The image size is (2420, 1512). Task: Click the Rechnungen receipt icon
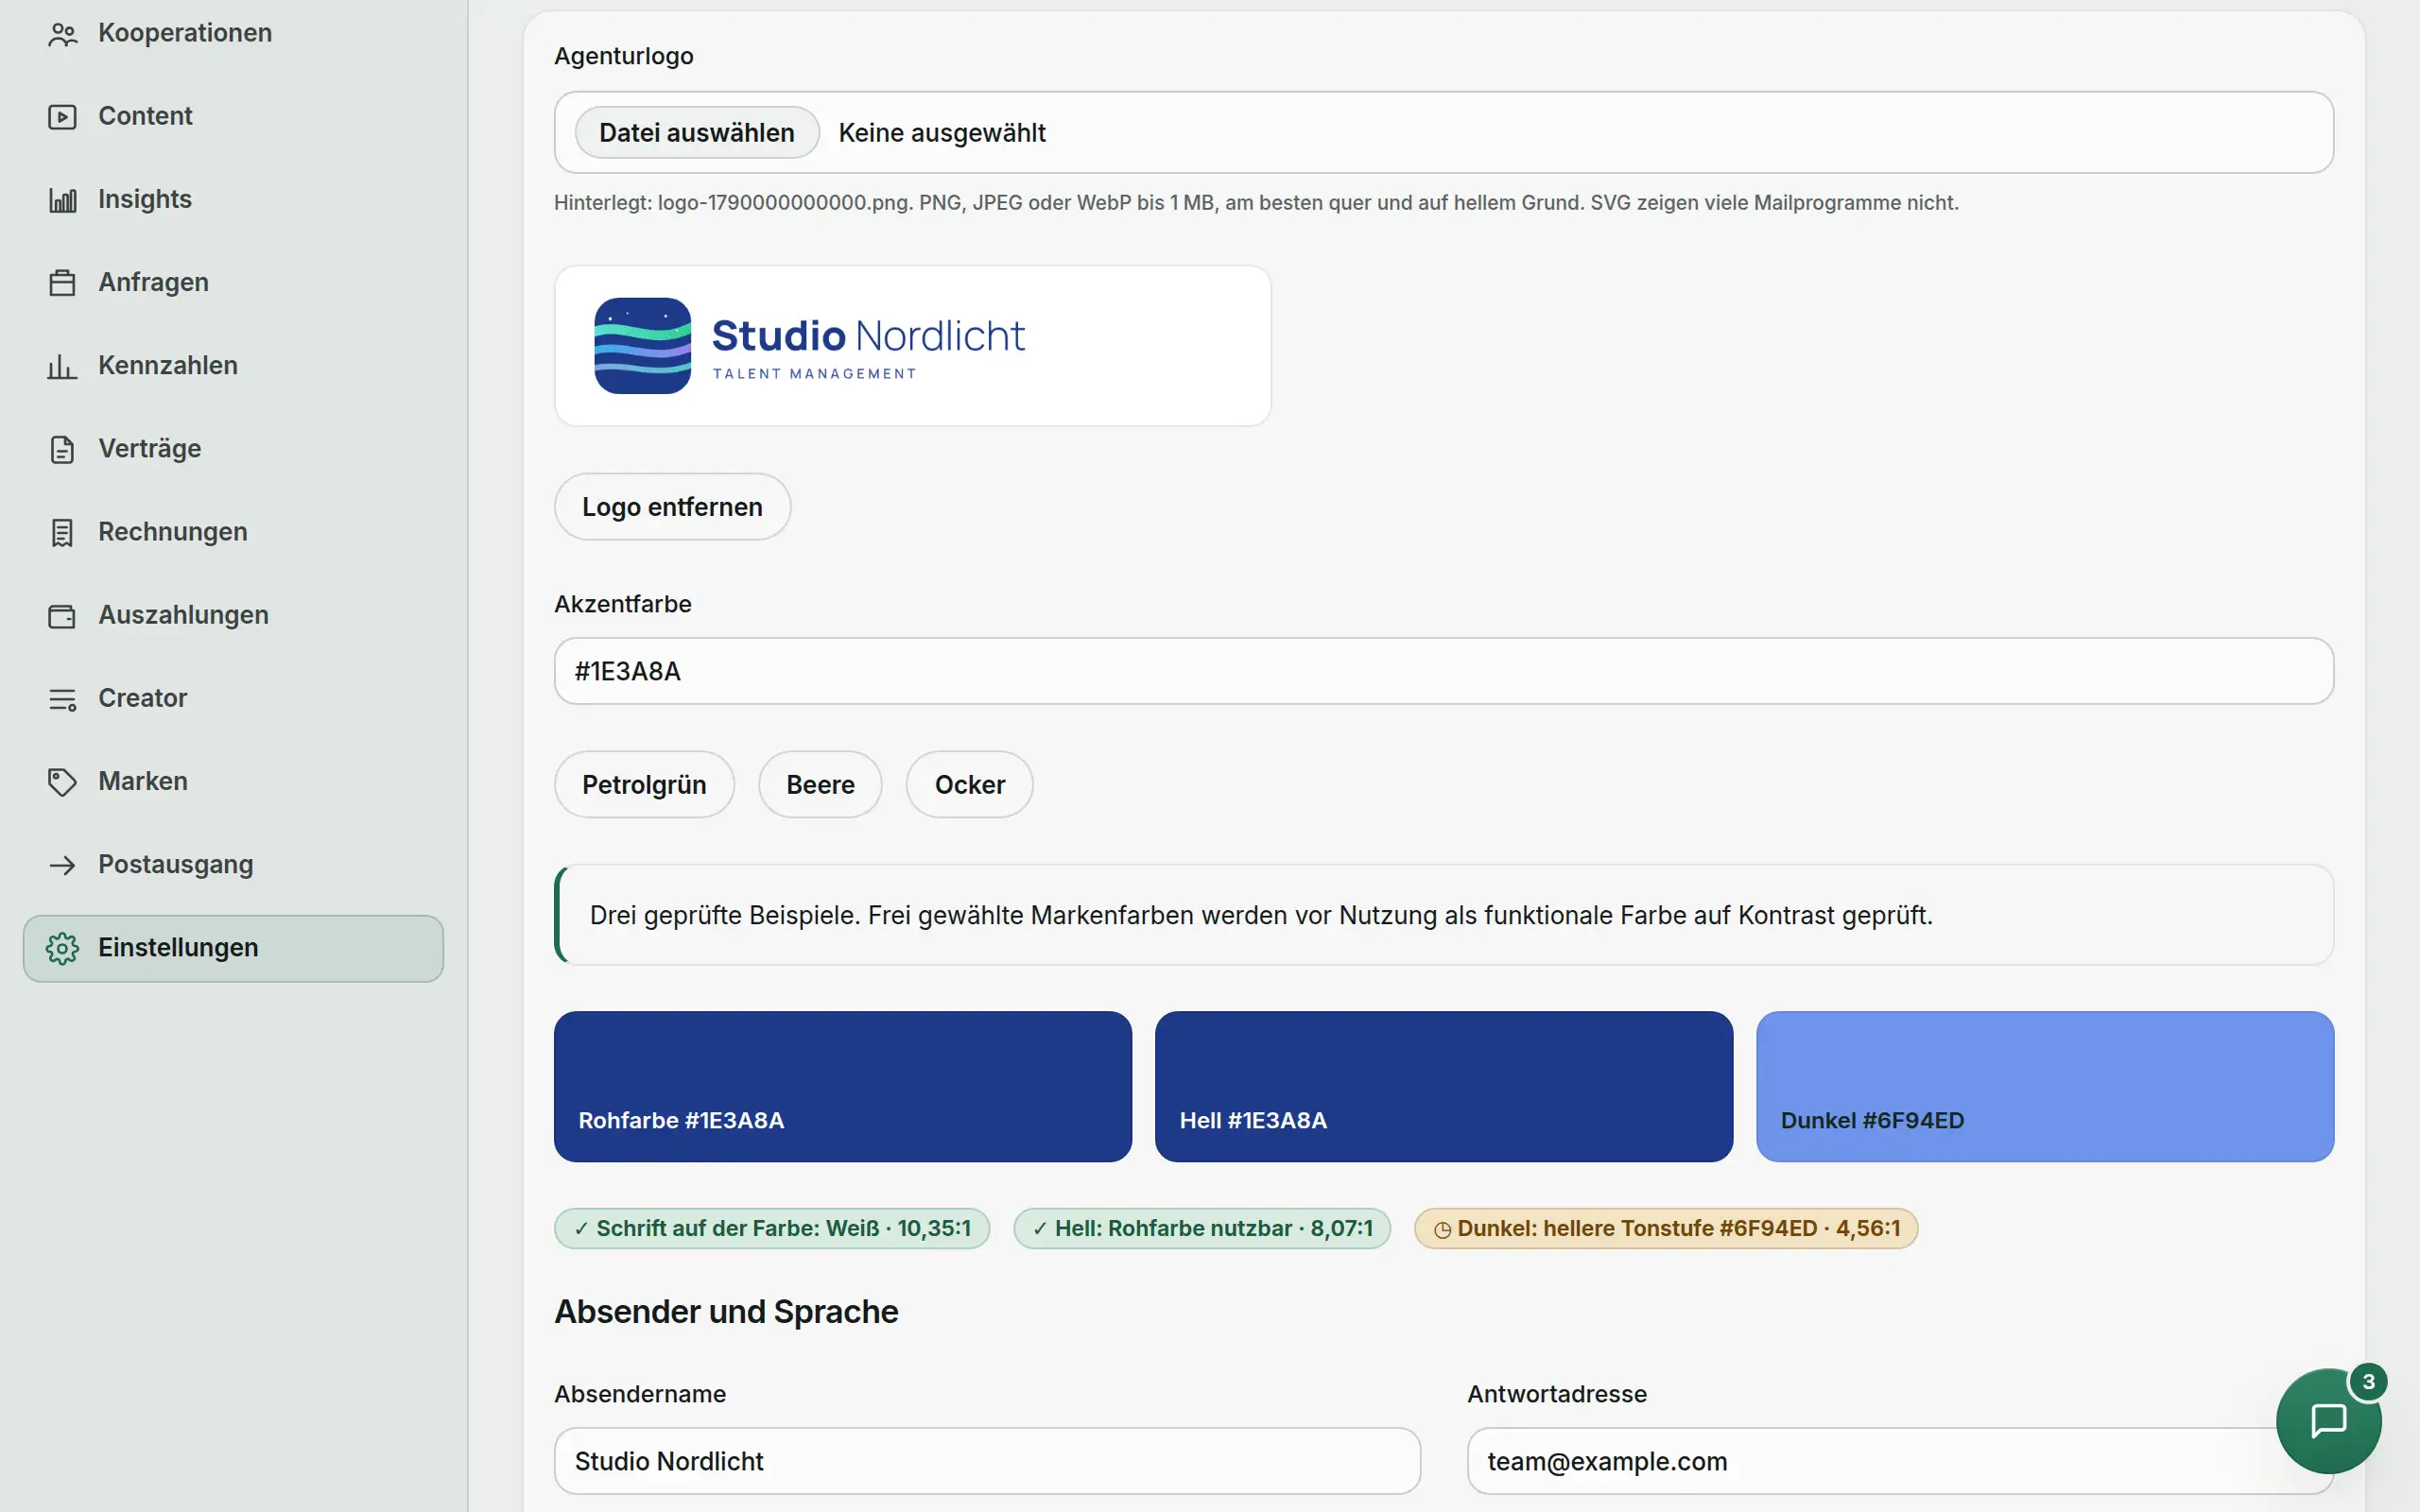click(x=62, y=532)
